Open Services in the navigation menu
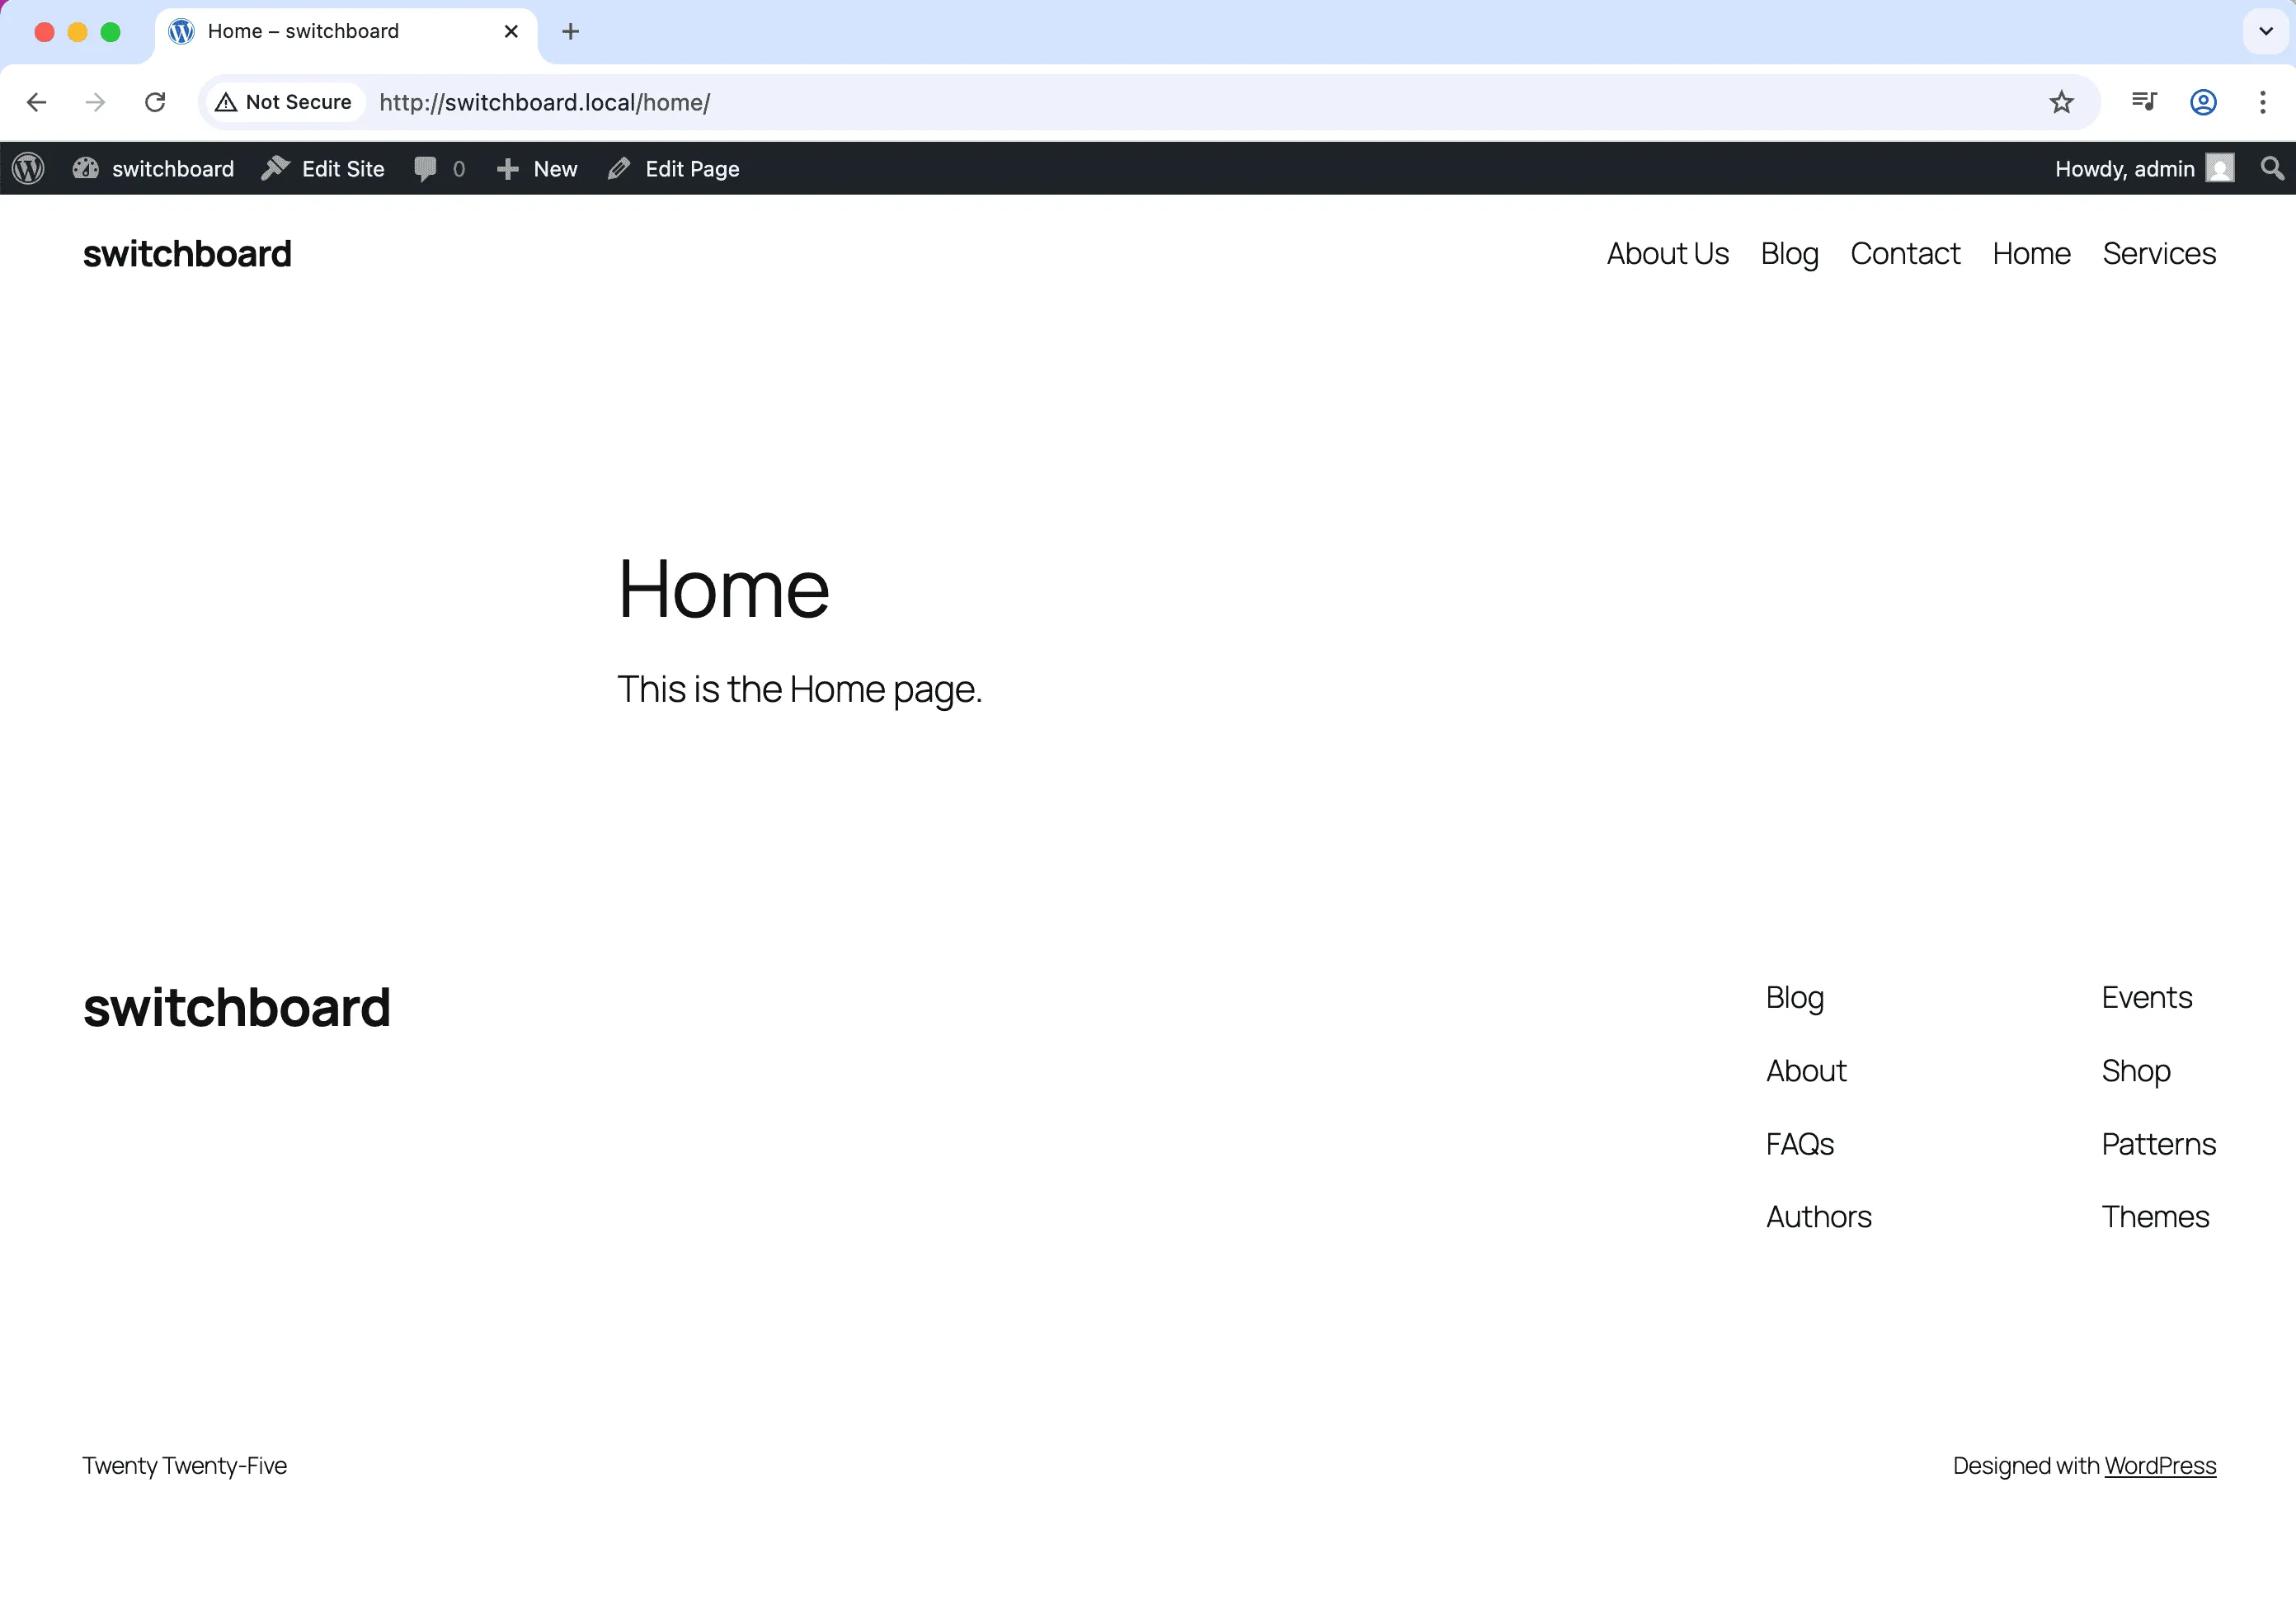The height and width of the screenshot is (1600, 2296). click(2158, 253)
